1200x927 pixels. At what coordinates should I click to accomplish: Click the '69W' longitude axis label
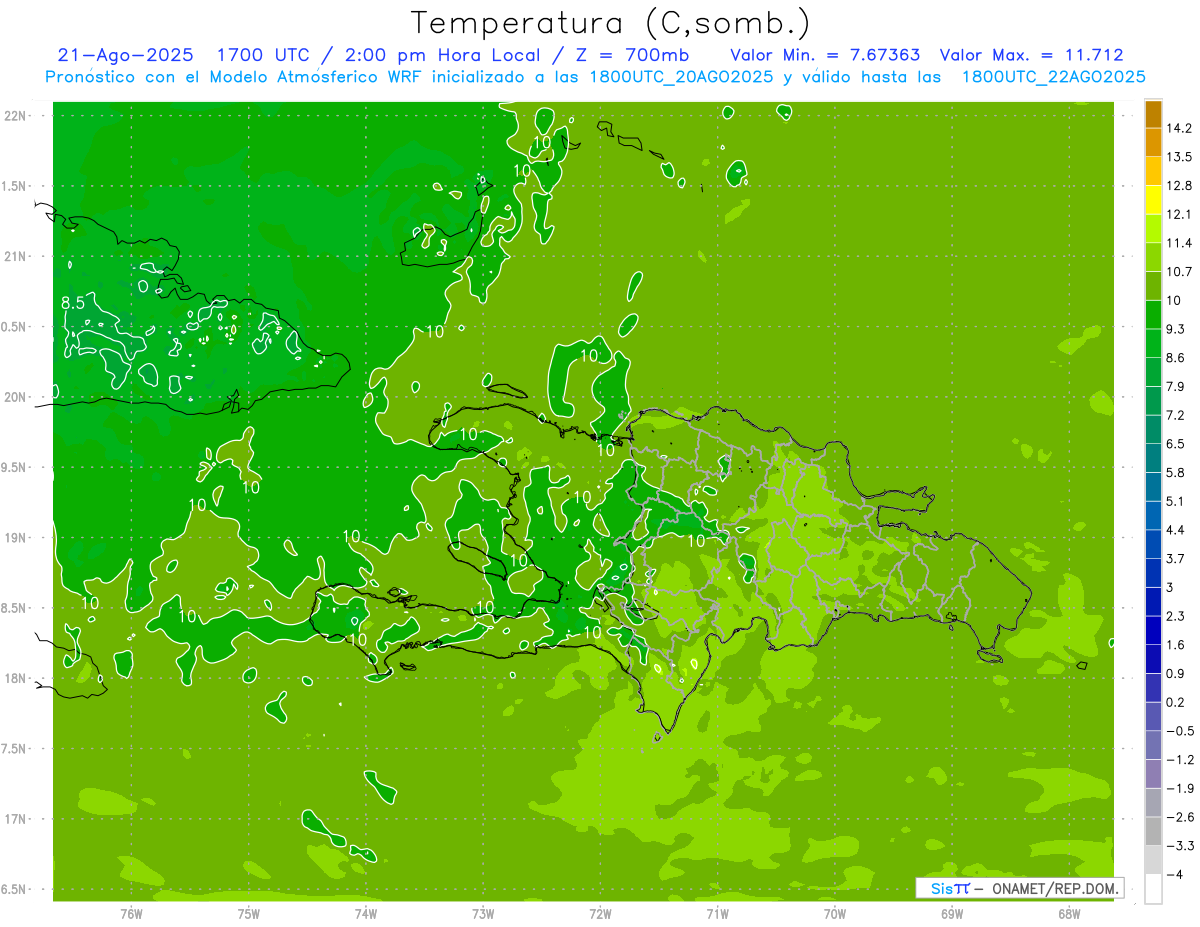pyautogui.click(x=952, y=913)
